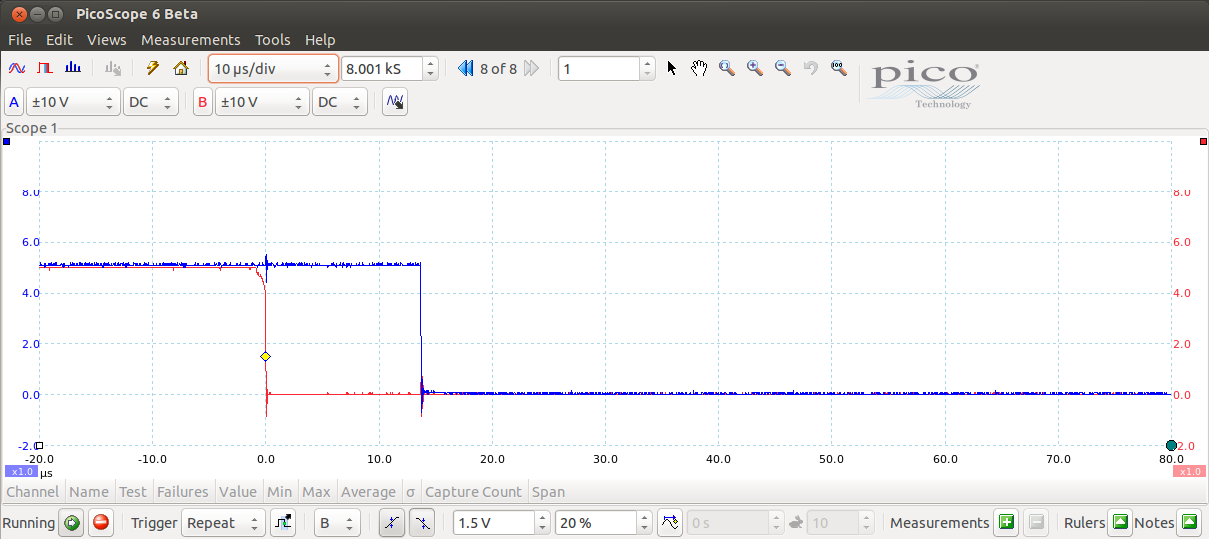Open channel A ±10 V range dropdown
The width and height of the screenshot is (1209, 539).
72,102
